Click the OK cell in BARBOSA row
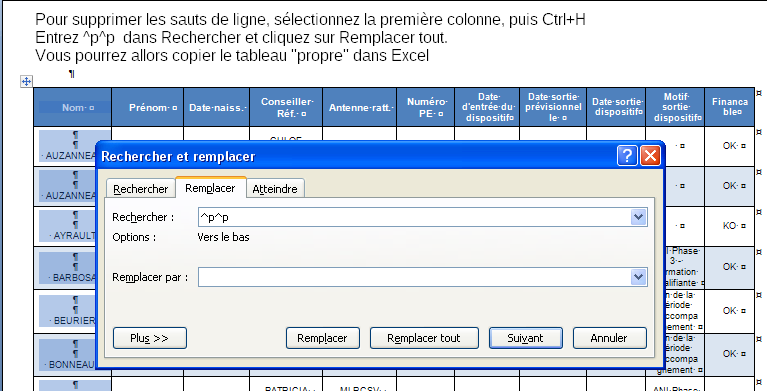The width and height of the screenshot is (767, 391). 730,267
